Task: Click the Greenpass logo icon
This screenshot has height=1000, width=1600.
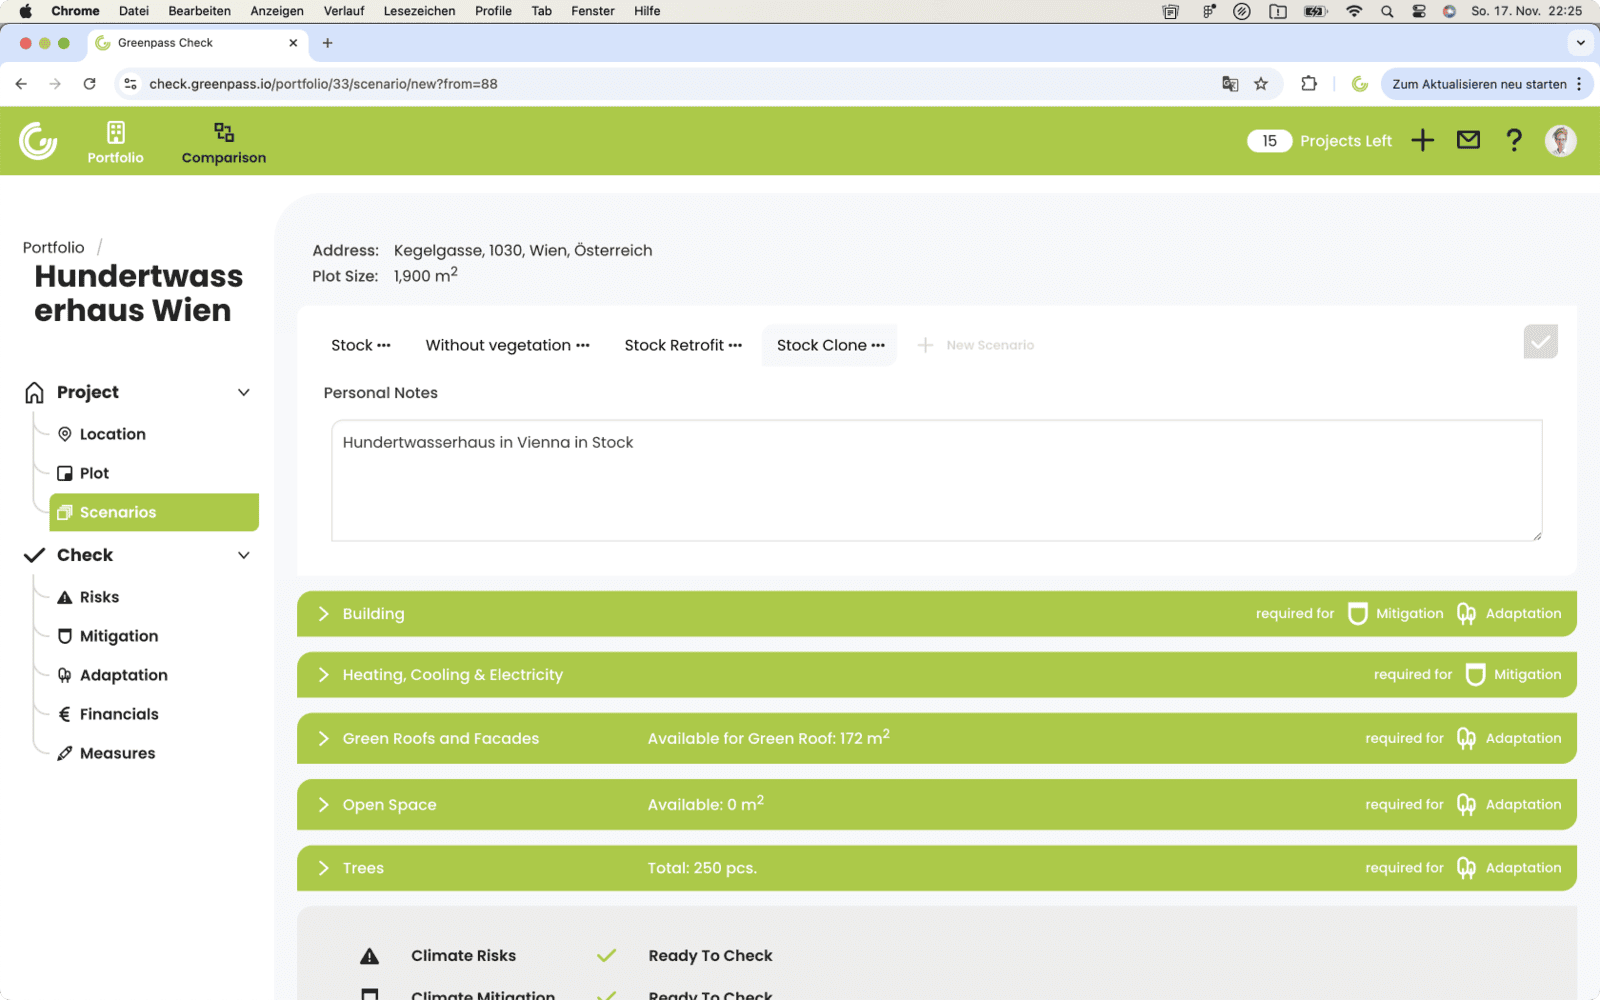Action: pos(38,141)
